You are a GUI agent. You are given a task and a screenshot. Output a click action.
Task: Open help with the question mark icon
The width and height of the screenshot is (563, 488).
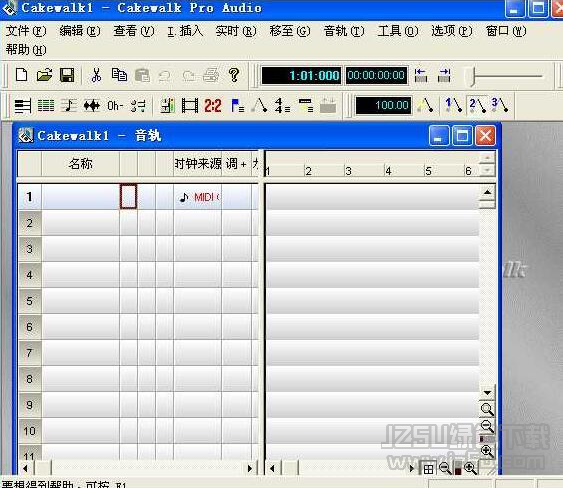pos(234,75)
